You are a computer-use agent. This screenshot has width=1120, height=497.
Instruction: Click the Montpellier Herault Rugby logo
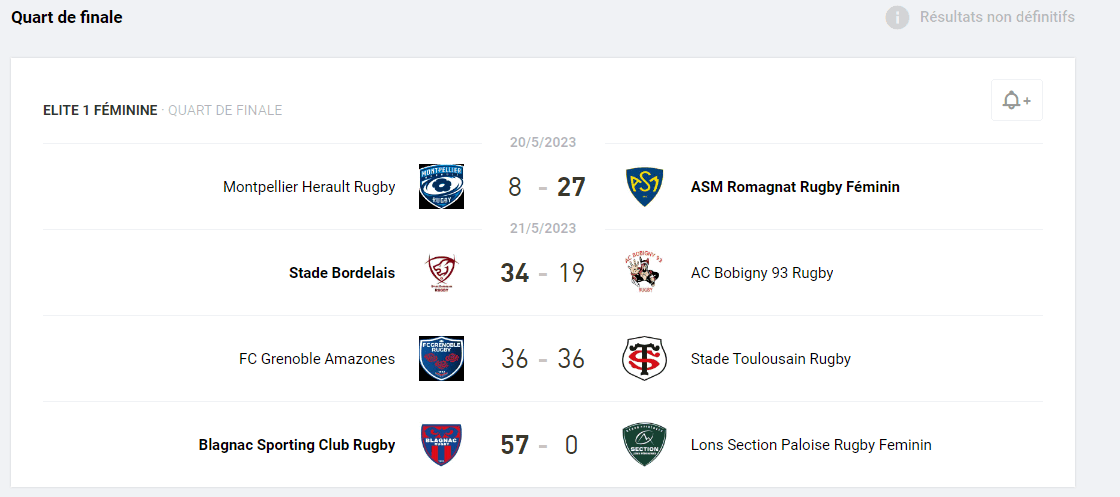[441, 187]
